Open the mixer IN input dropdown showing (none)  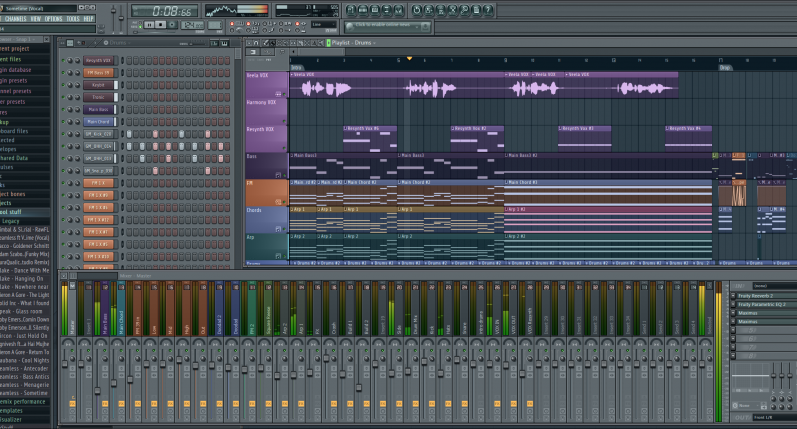click(775, 286)
